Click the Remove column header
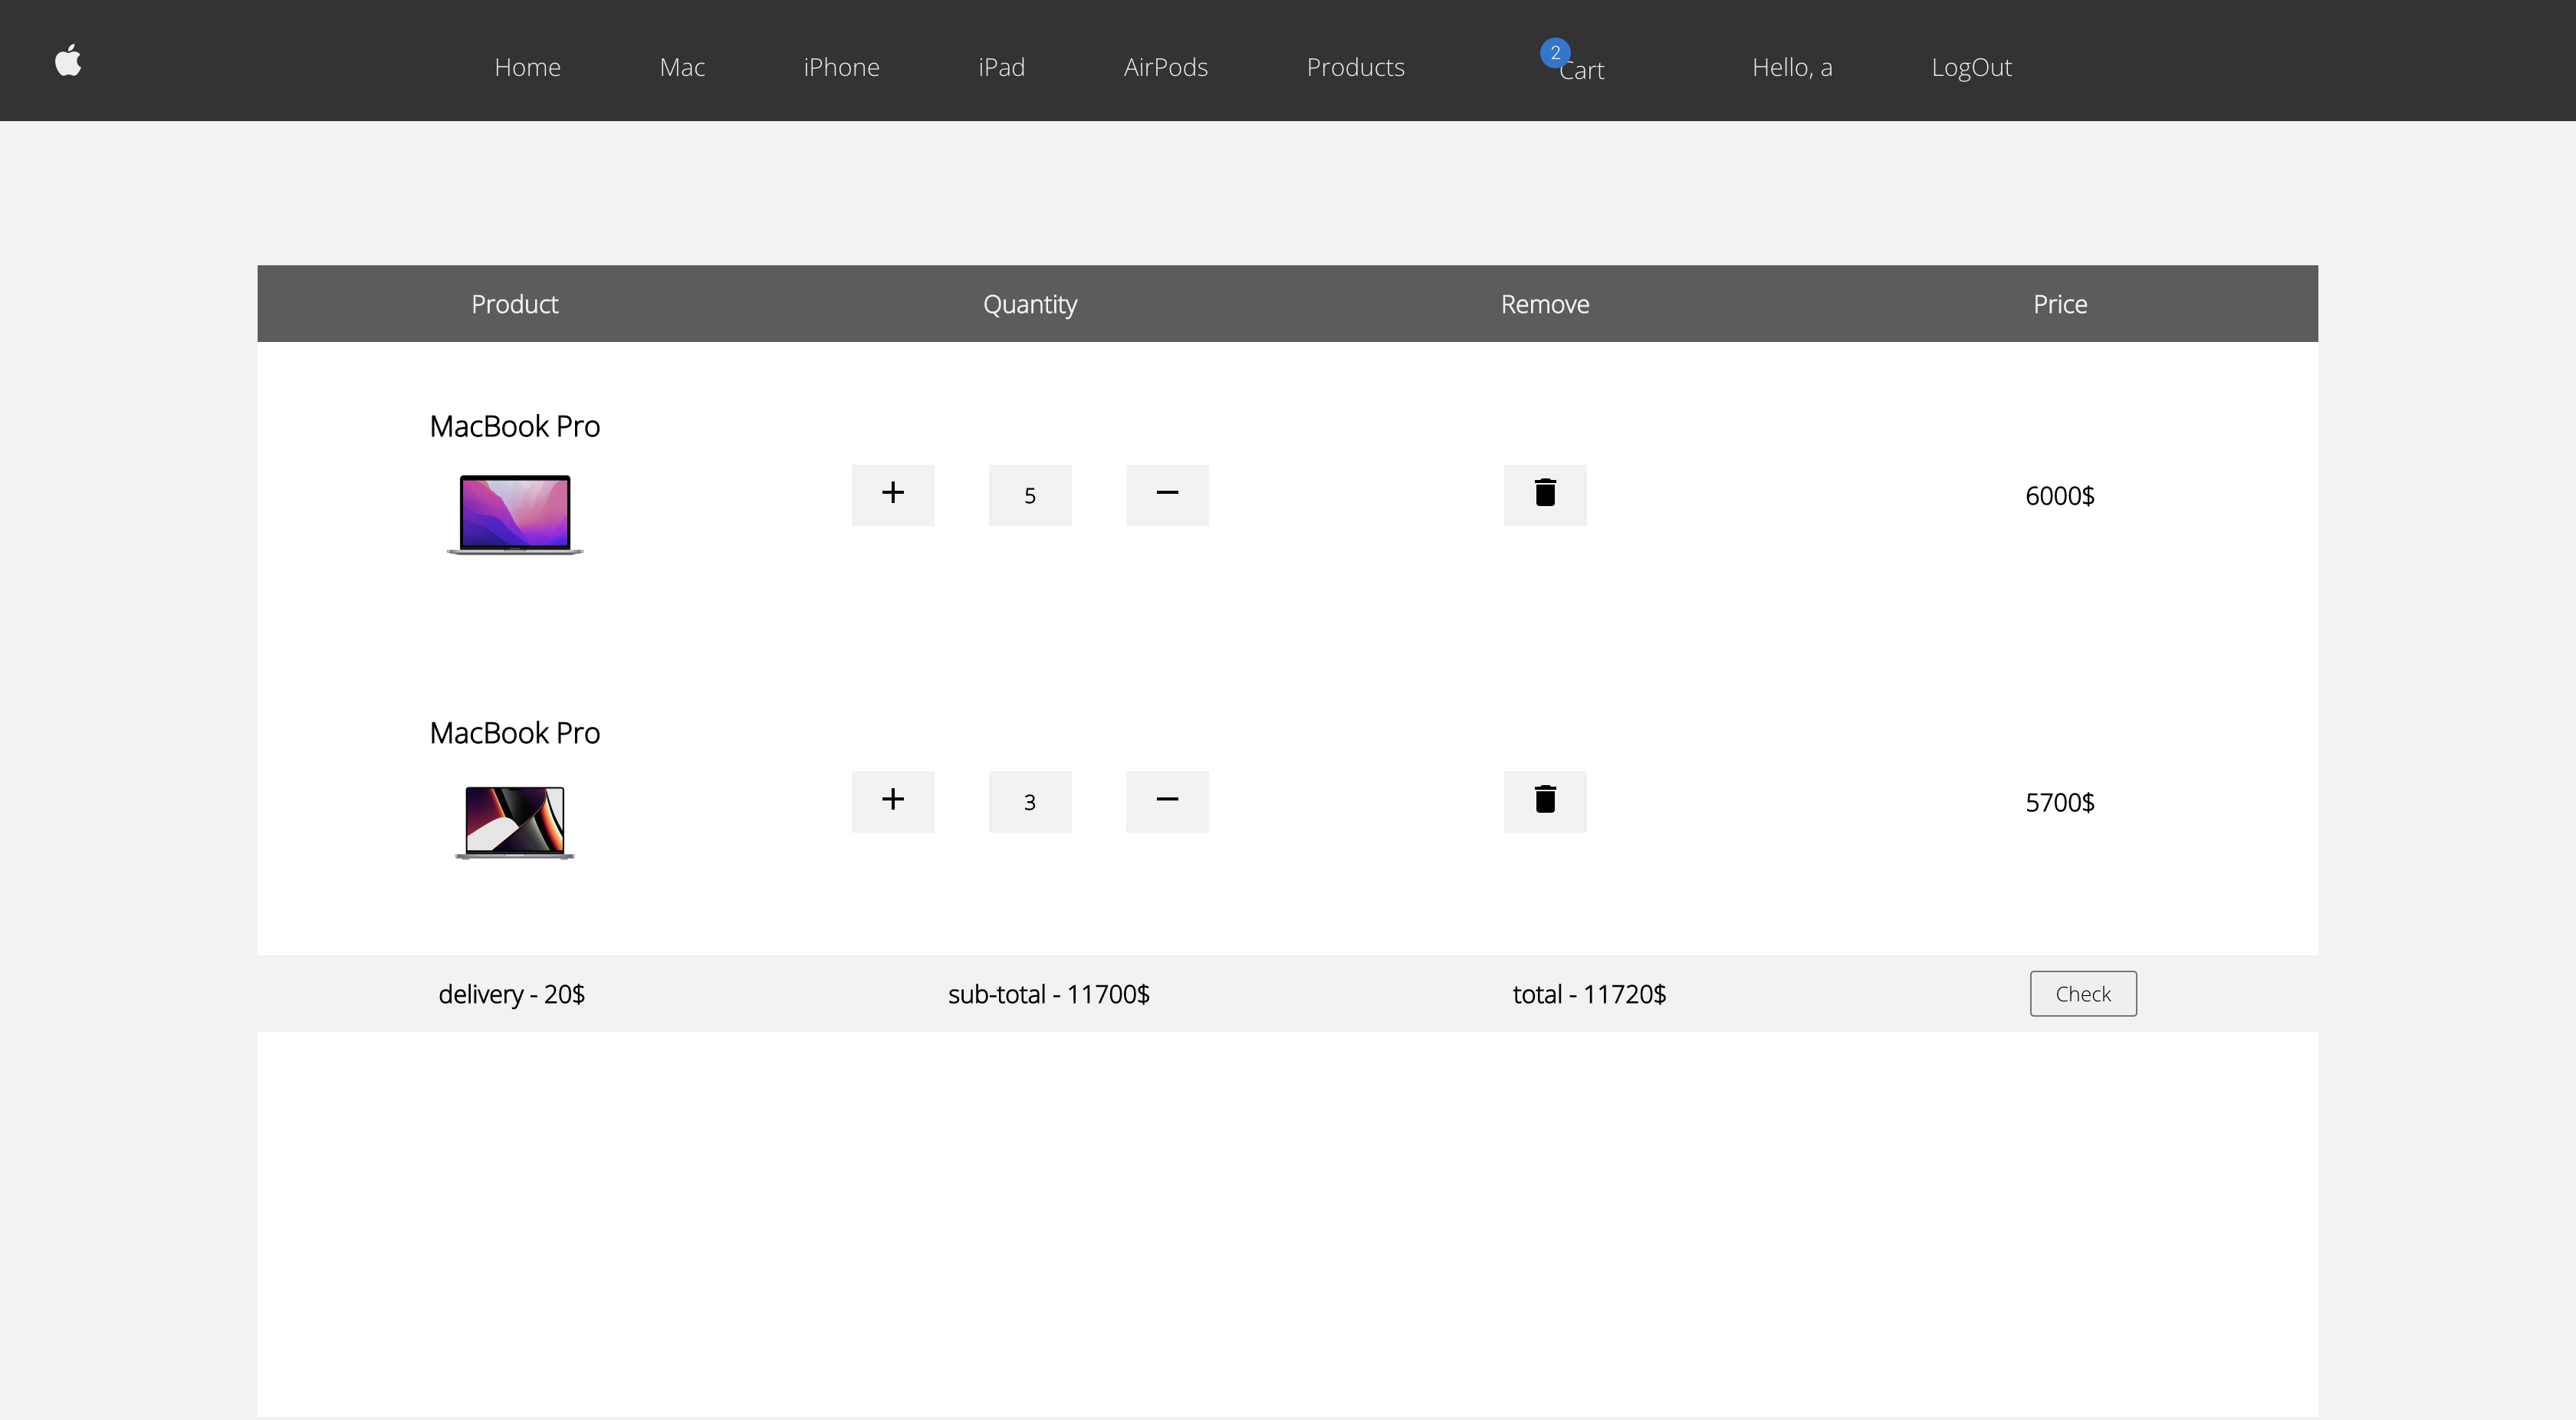 coord(1545,304)
